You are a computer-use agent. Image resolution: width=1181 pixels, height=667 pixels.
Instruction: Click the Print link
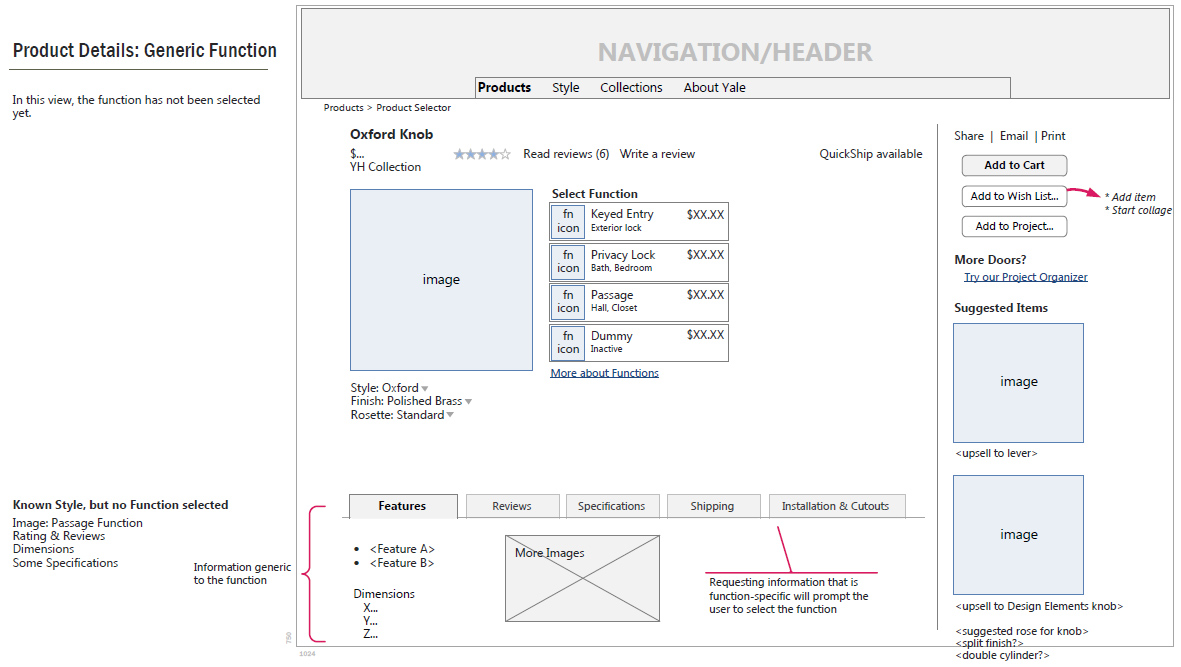click(1053, 136)
